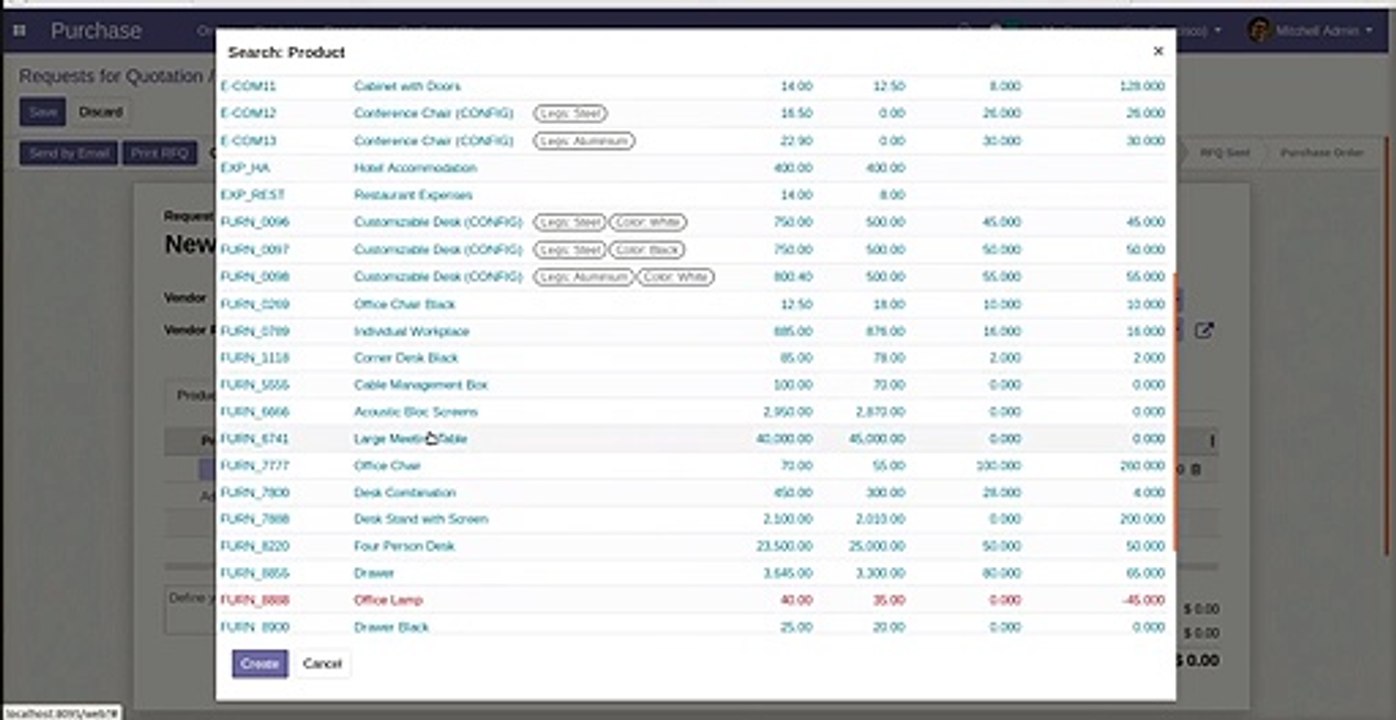
Task: Select product Cabinet with Doors
Action: coord(407,87)
